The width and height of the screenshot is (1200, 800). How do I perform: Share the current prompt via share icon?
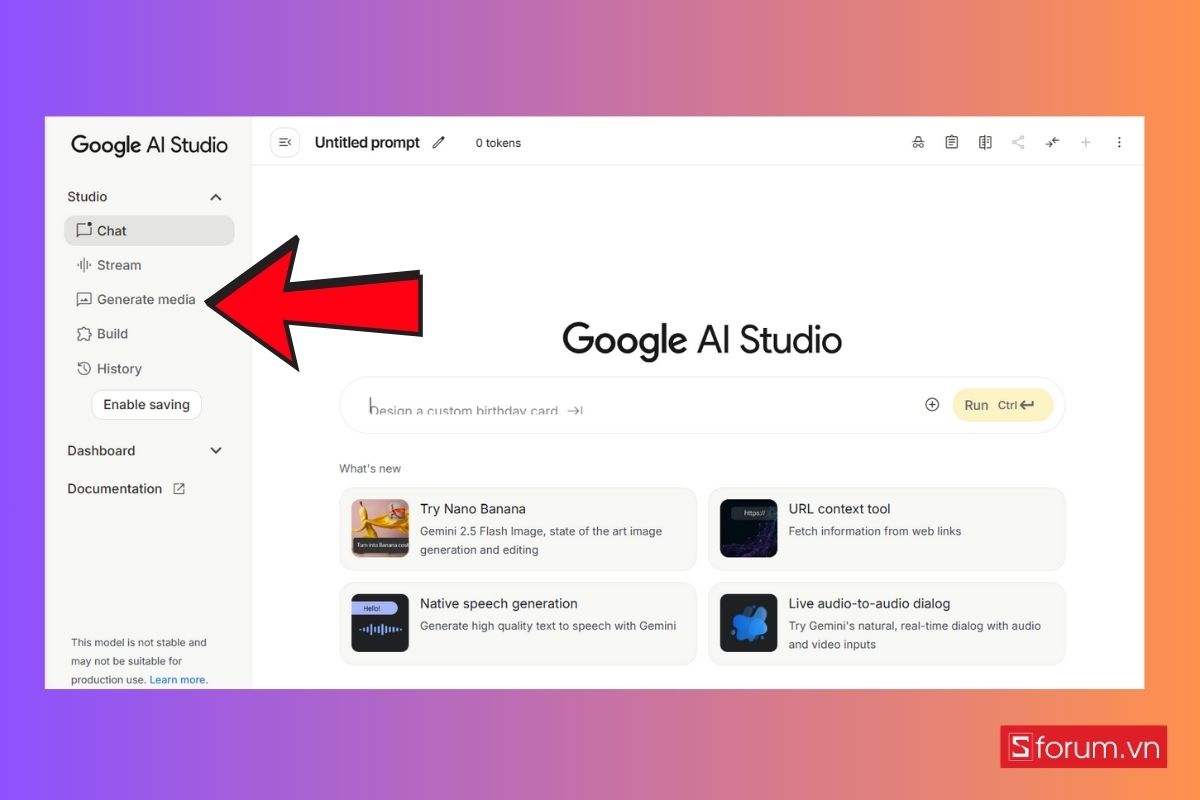pyautogui.click(x=1018, y=142)
